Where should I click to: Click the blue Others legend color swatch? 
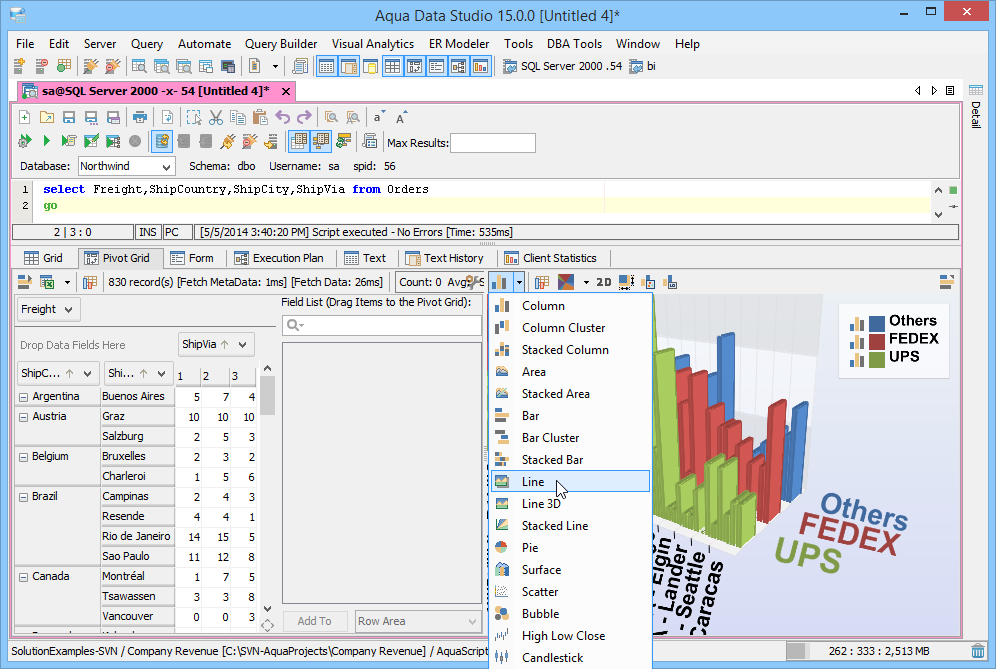pyautogui.click(x=876, y=323)
